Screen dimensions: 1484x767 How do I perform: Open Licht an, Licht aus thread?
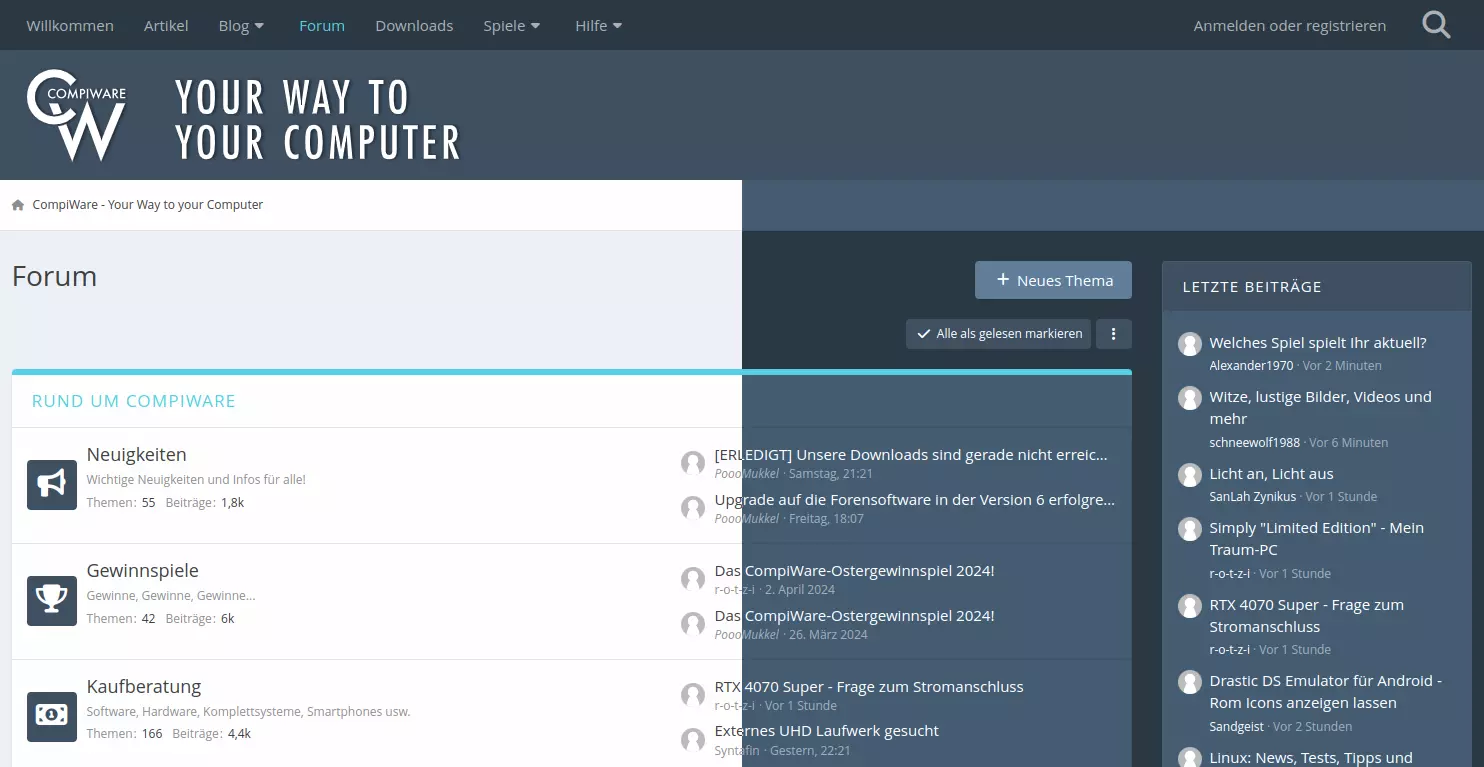click(x=1271, y=474)
